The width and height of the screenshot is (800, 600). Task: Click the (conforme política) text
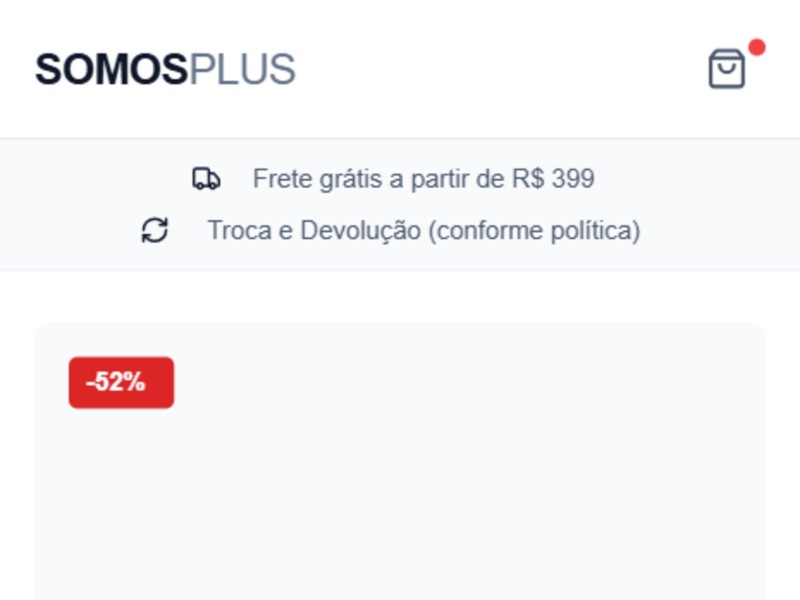tap(534, 231)
